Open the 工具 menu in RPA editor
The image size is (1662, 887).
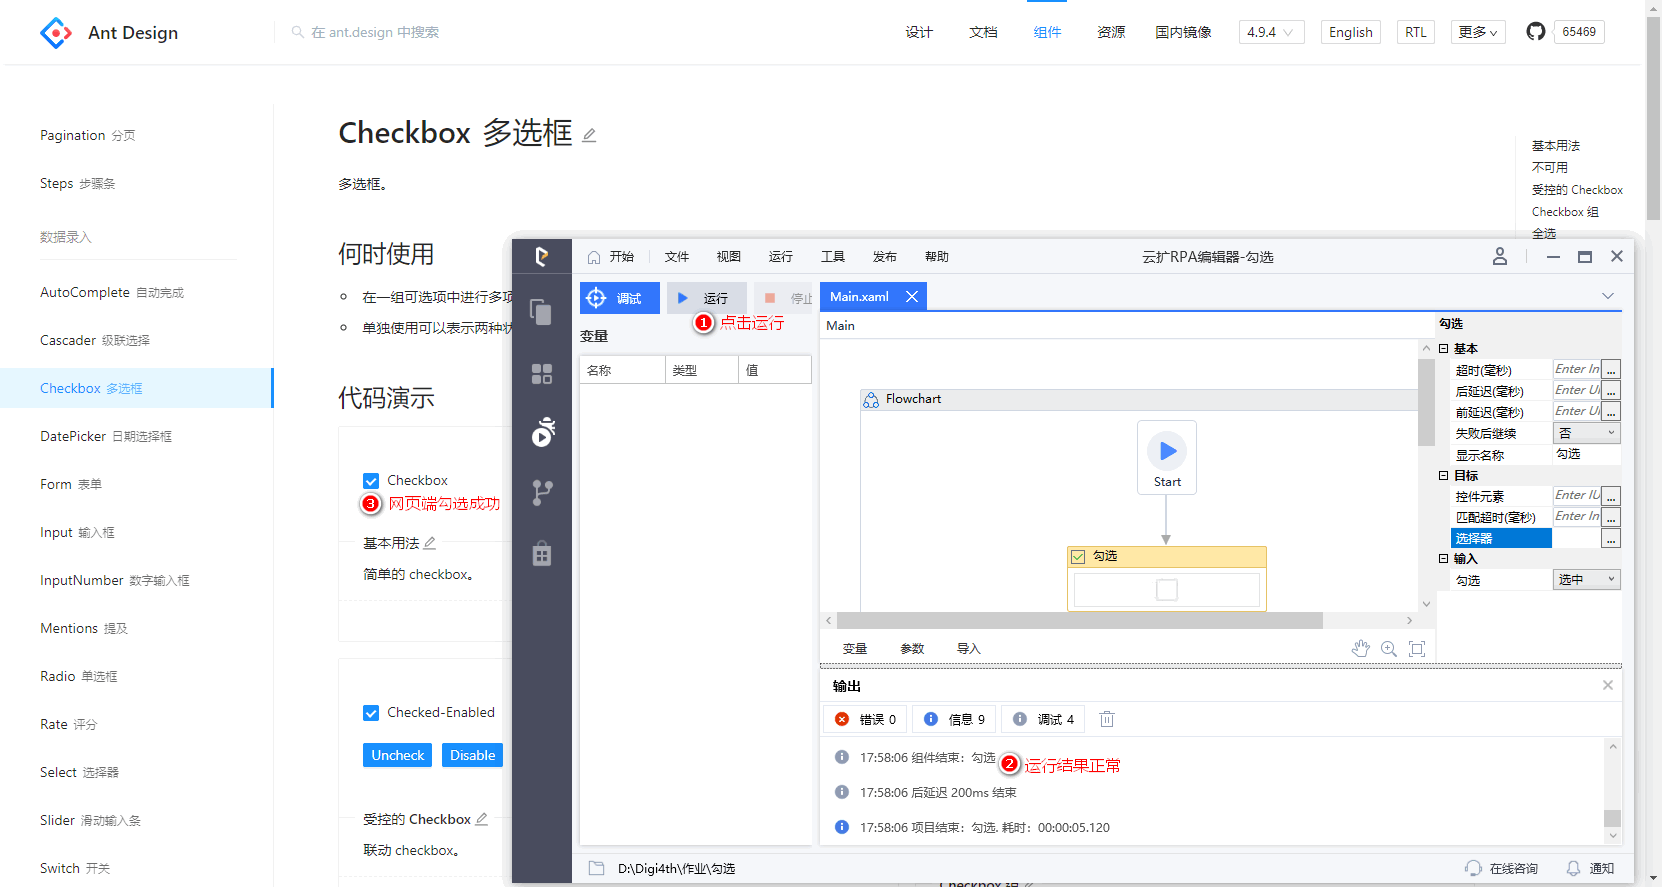tap(833, 257)
